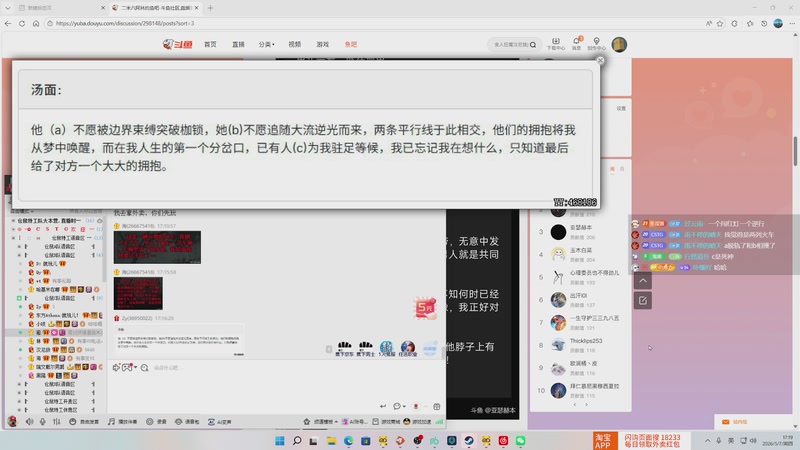This screenshot has height=450, width=800.
Task: Open user Thicklips253 in ranking list
Action: (x=586, y=341)
